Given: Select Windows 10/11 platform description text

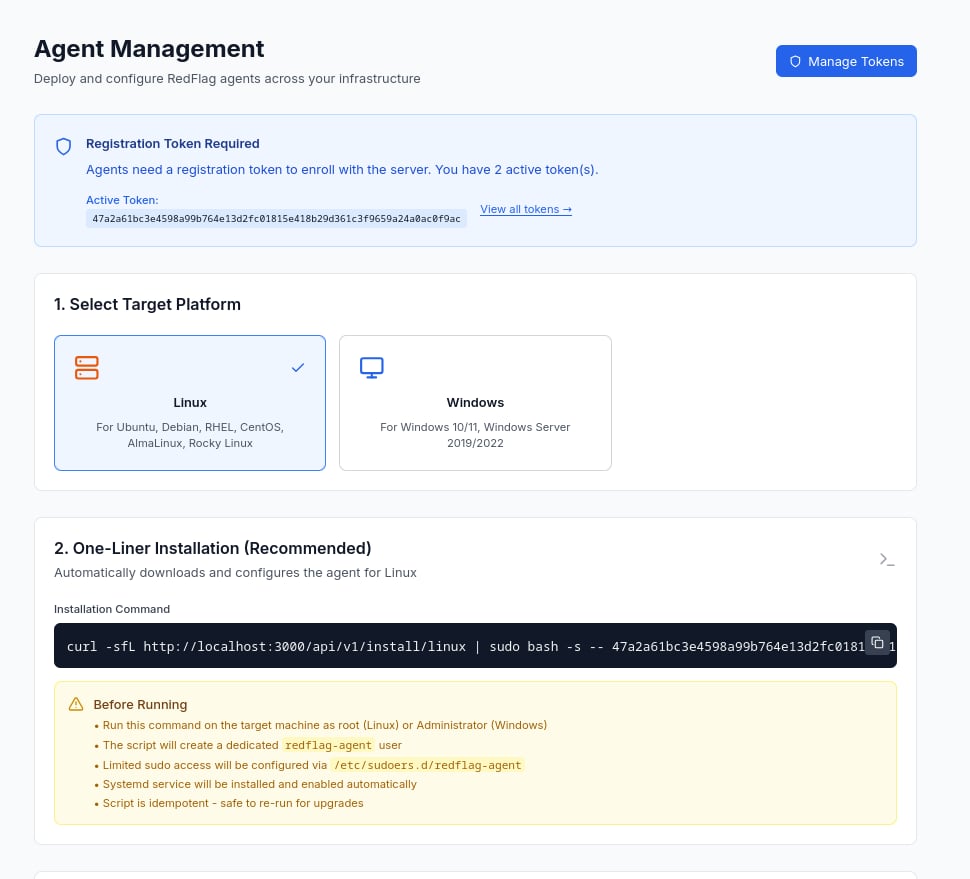Looking at the screenshot, I should click(475, 435).
